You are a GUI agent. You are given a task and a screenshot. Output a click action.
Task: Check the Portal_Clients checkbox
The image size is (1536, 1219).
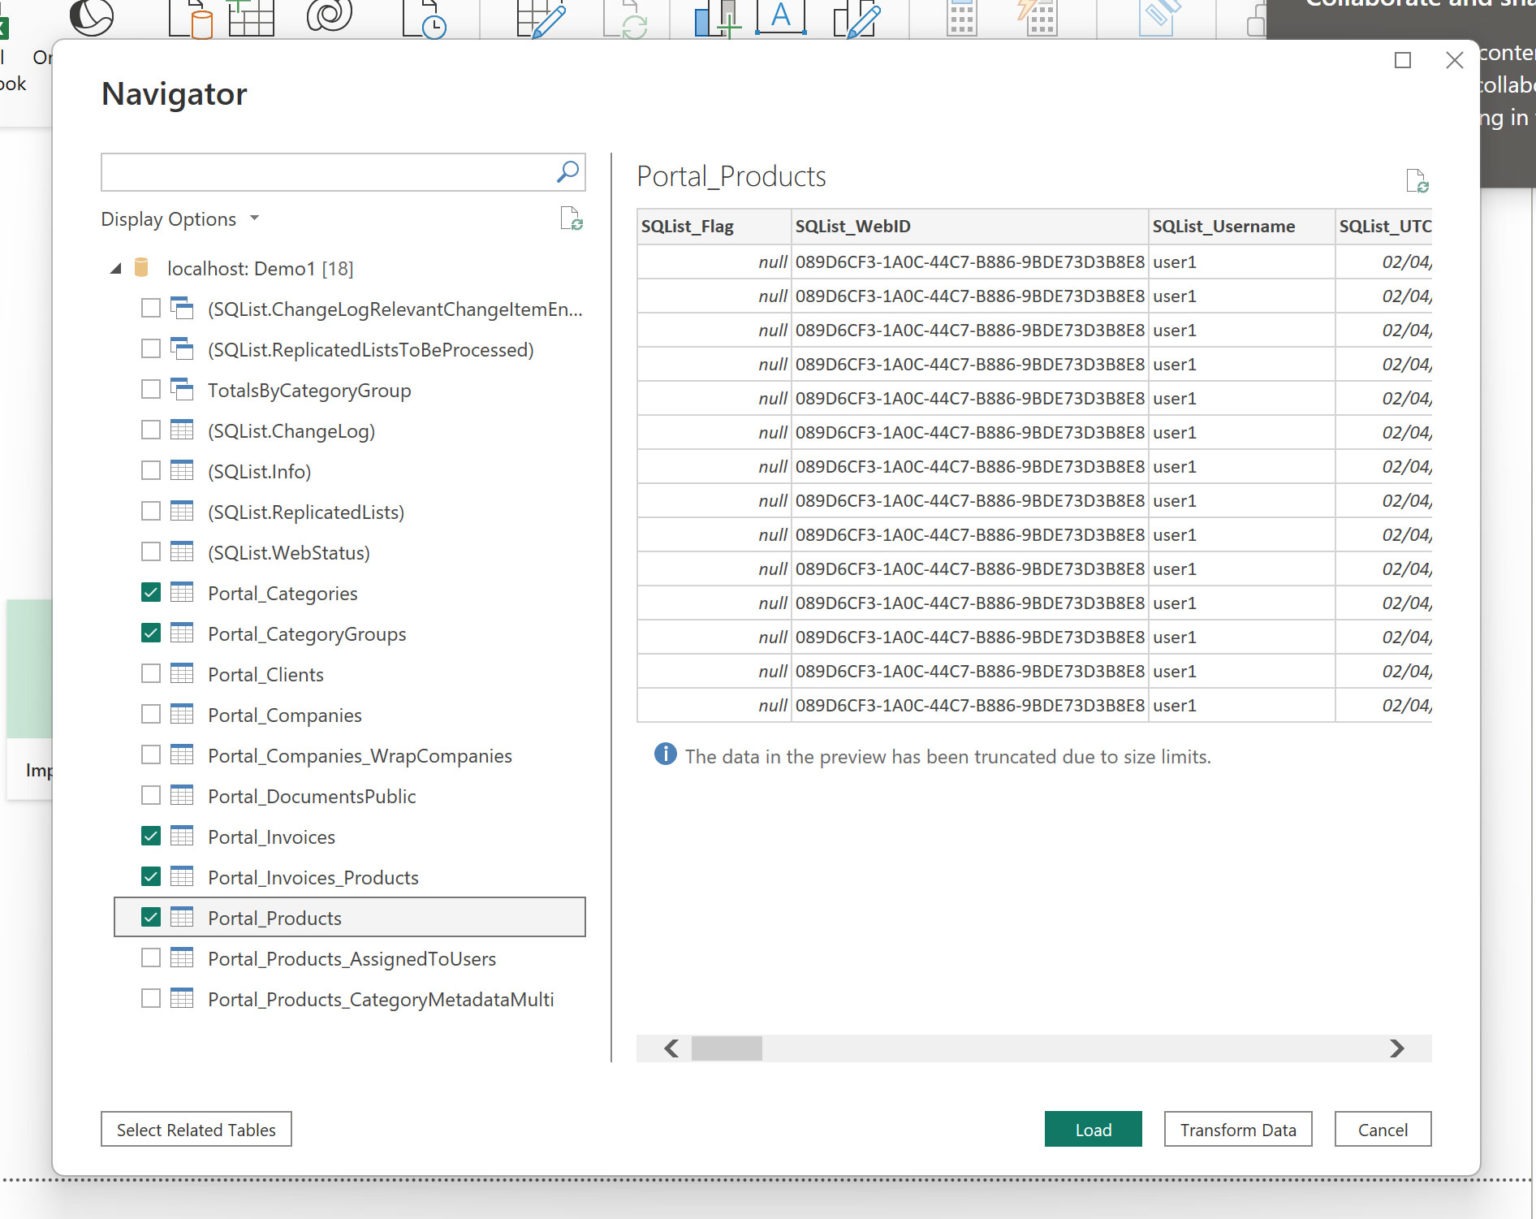point(151,673)
